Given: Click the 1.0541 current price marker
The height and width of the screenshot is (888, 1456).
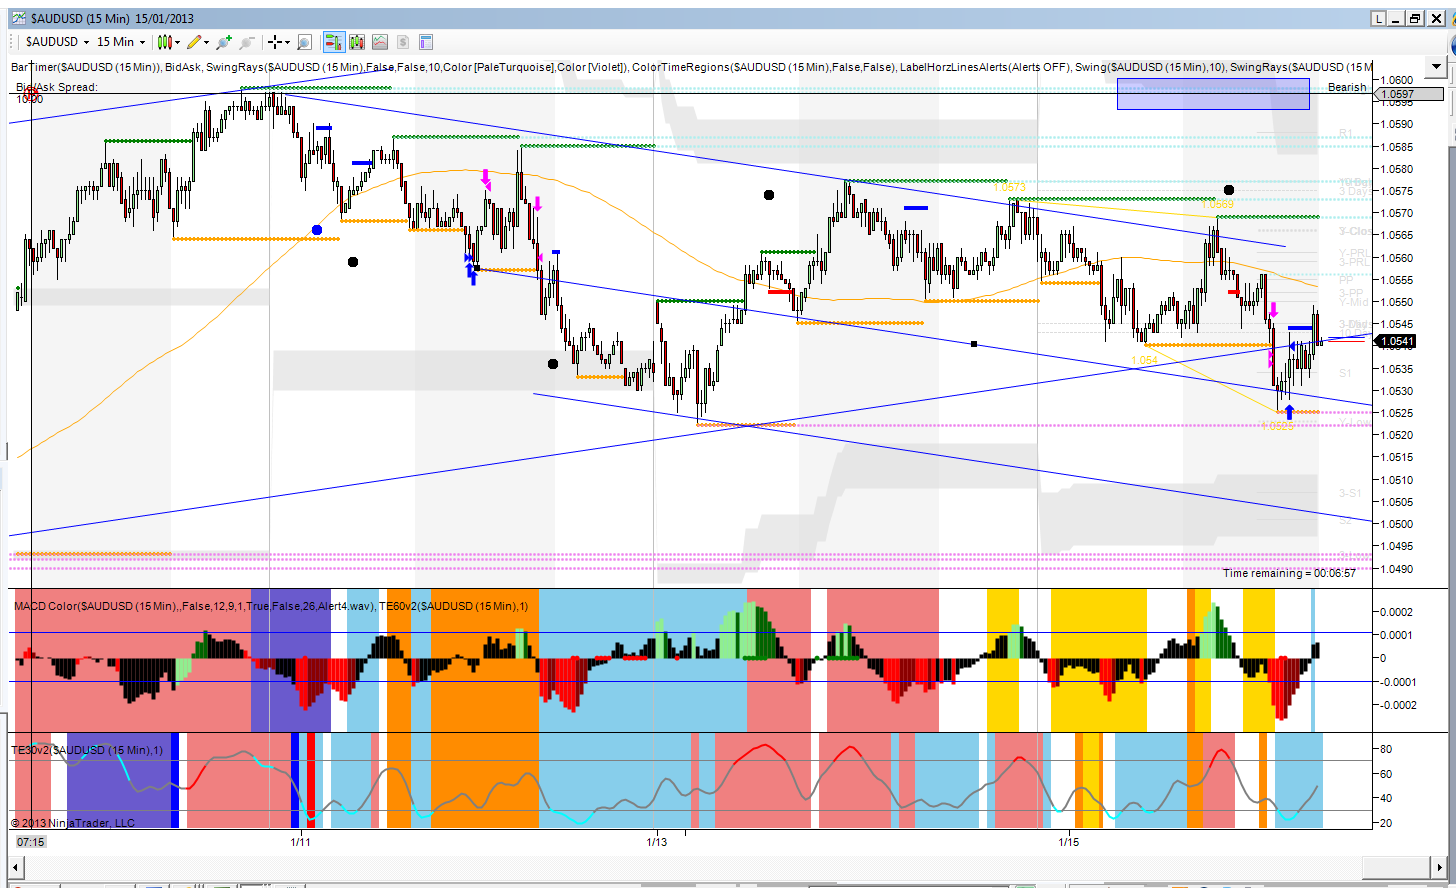Looking at the screenshot, I should click(1397, 341).
